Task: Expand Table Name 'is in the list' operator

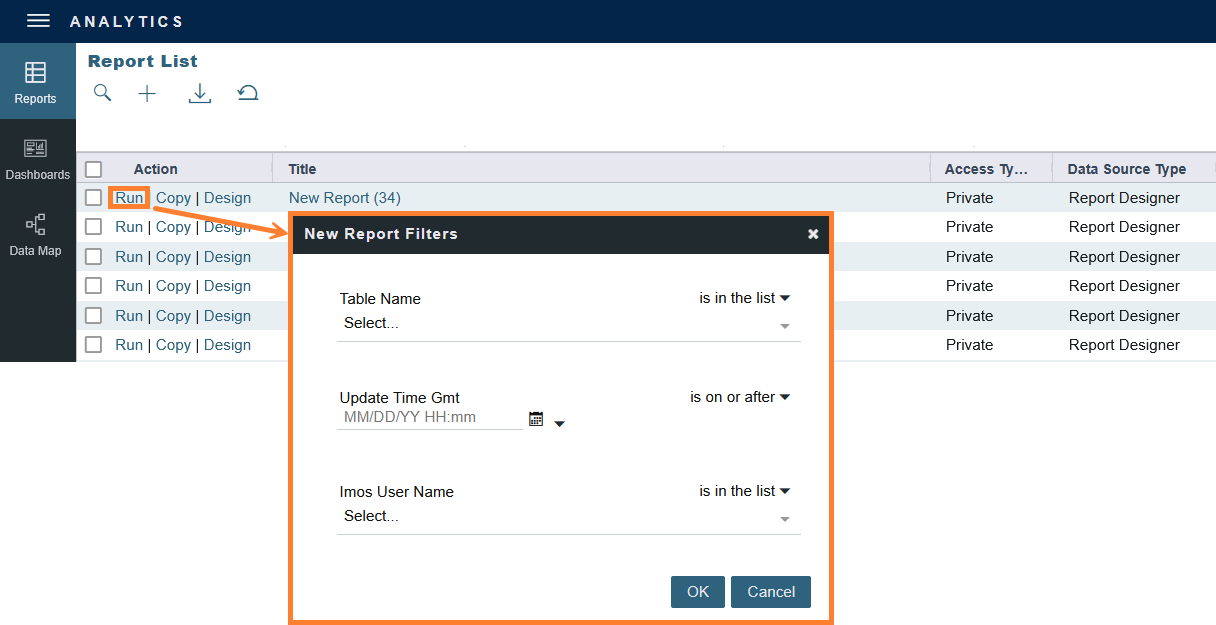Action: [x=744, y=298]
